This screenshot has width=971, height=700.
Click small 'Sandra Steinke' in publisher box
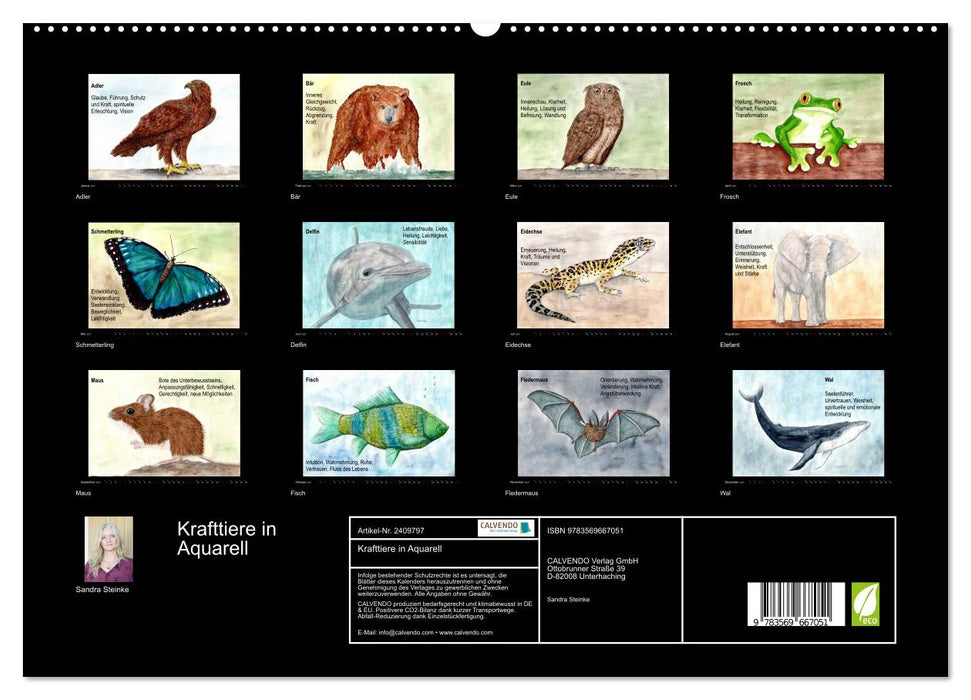click(x=568, y=599)
